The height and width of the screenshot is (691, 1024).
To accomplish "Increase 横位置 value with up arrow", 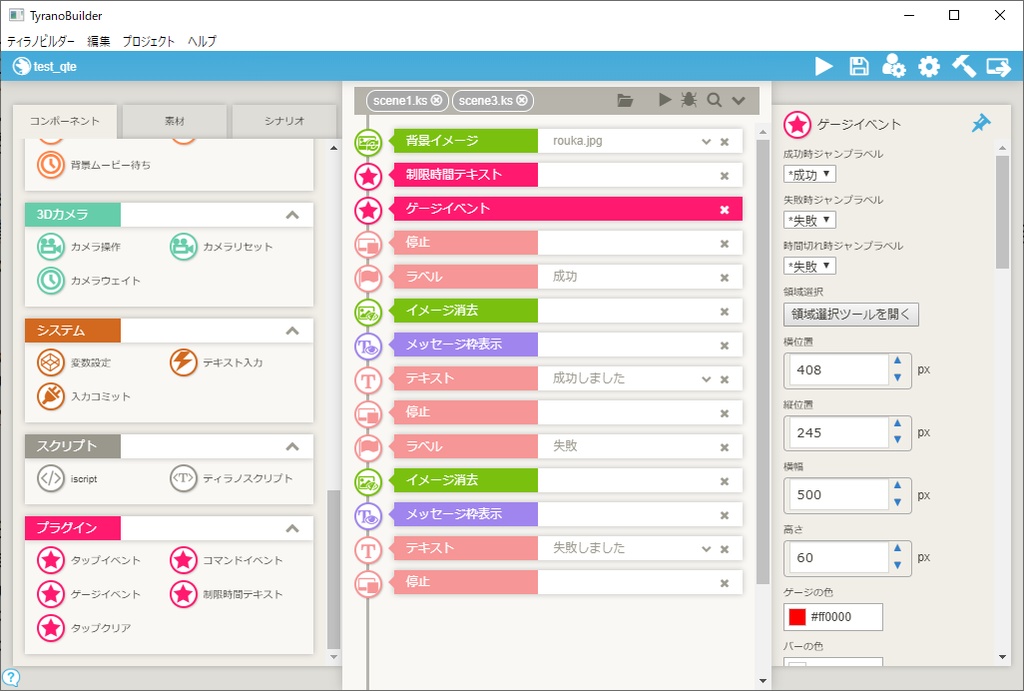I will 897,361.
